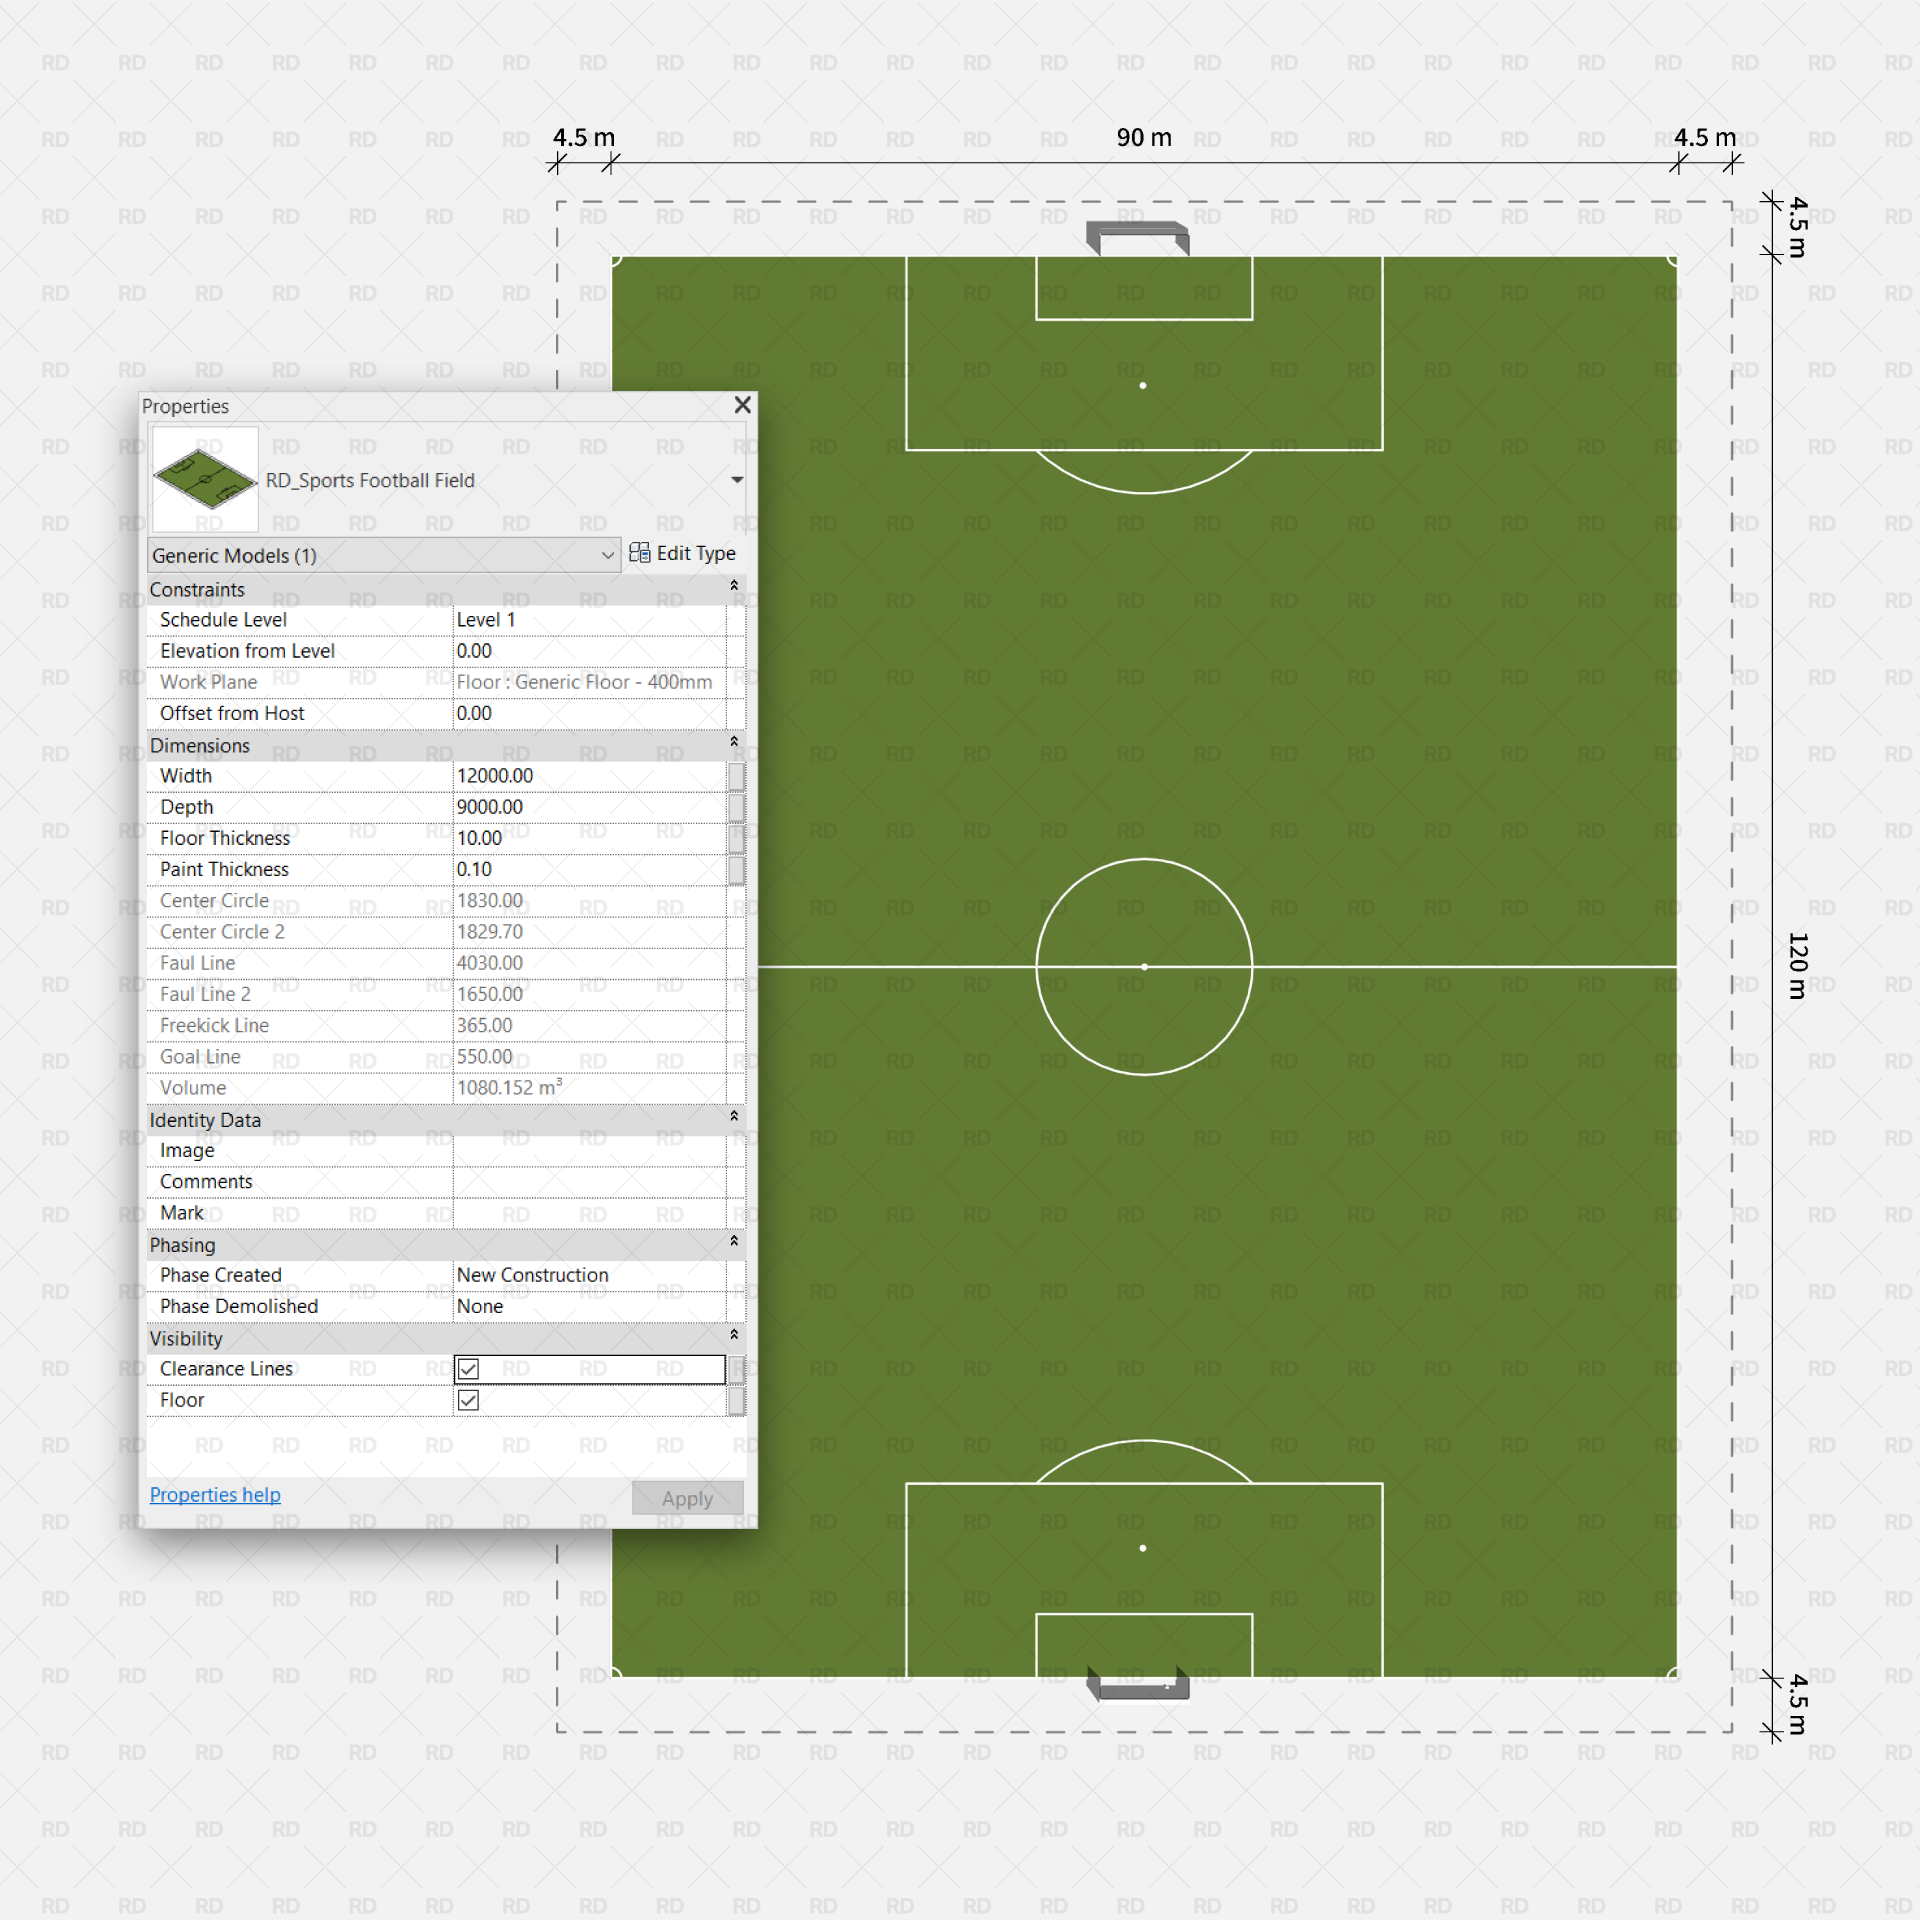Screen dimensions: 1920x1920
Task: Collapse the Constraints section
Action: 734,587
